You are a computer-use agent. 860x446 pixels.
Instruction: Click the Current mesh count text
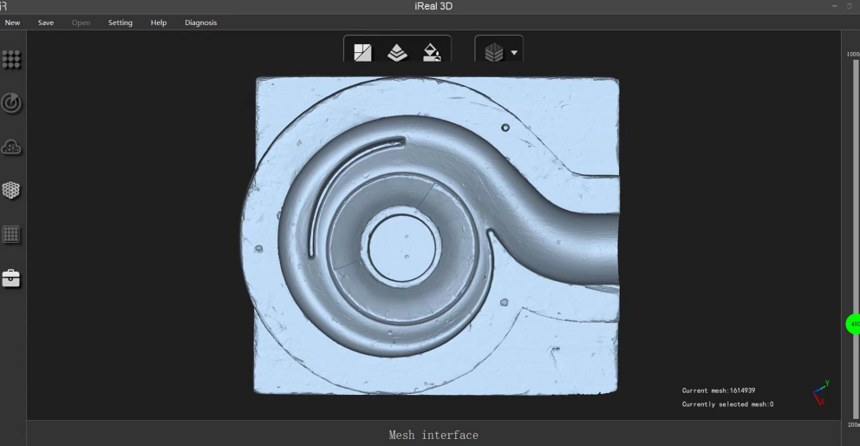point(718,391)
